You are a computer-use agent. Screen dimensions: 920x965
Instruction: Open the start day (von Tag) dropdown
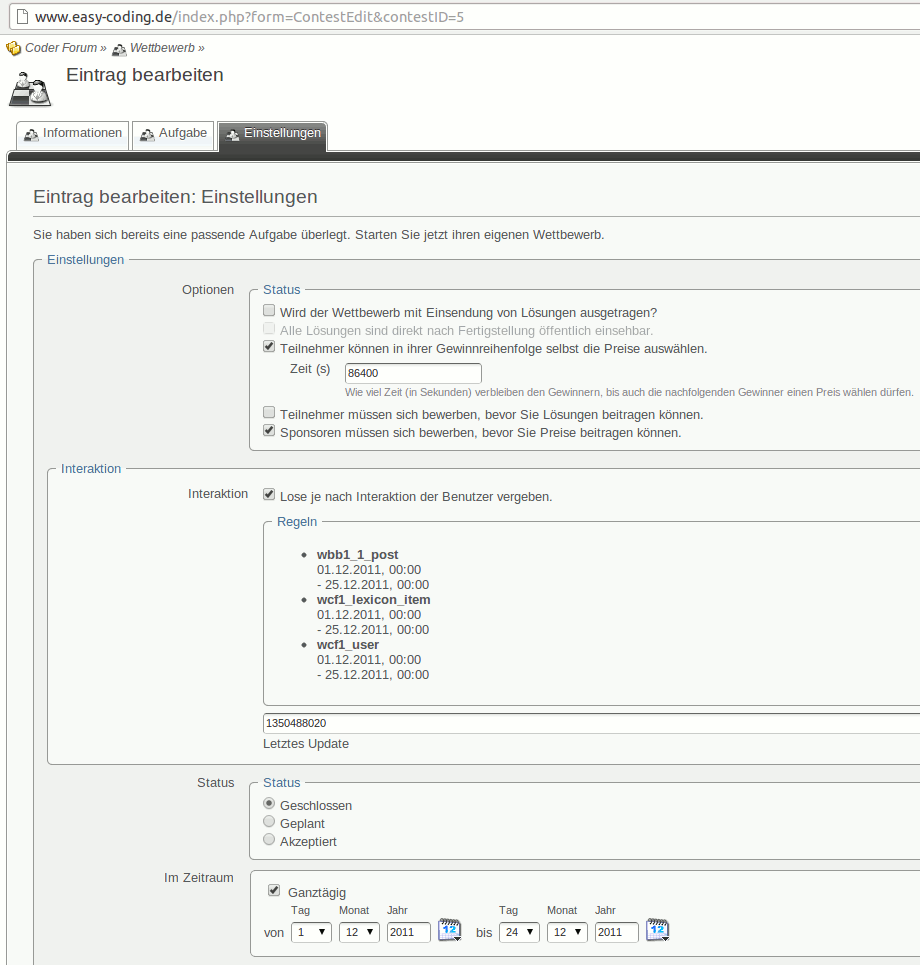point(311,932)
